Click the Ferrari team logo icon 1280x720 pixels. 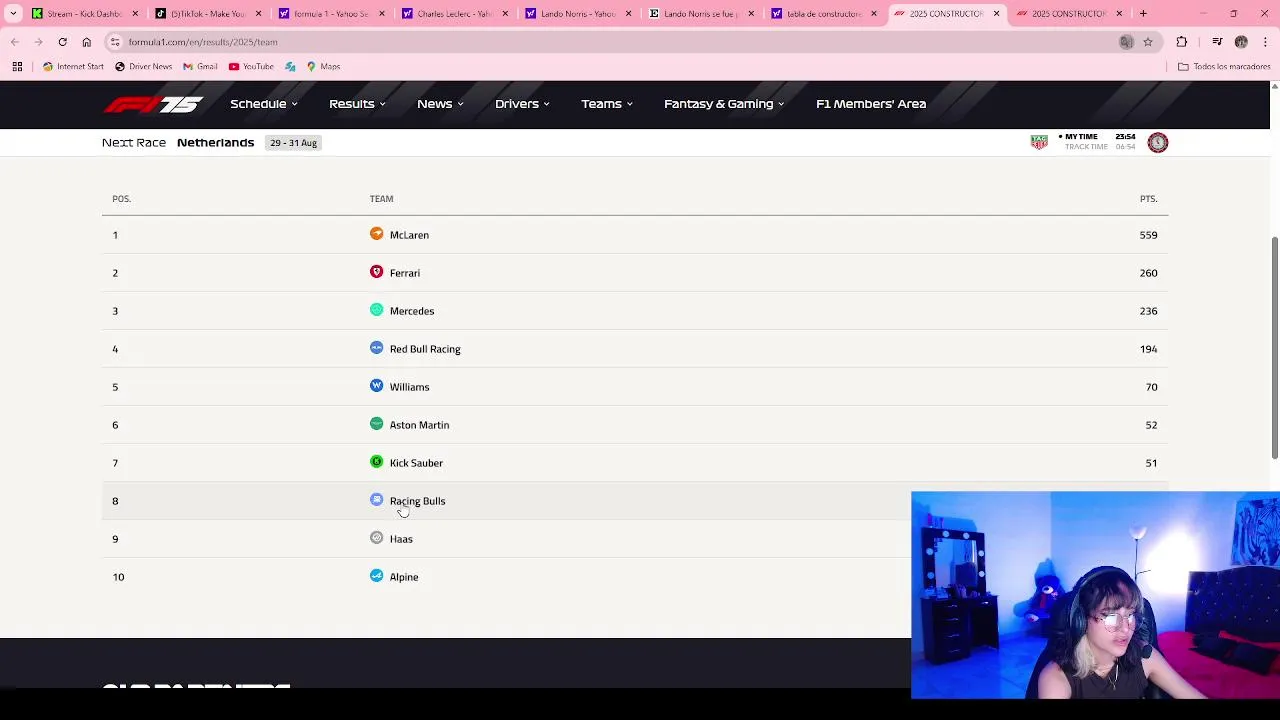376,272
